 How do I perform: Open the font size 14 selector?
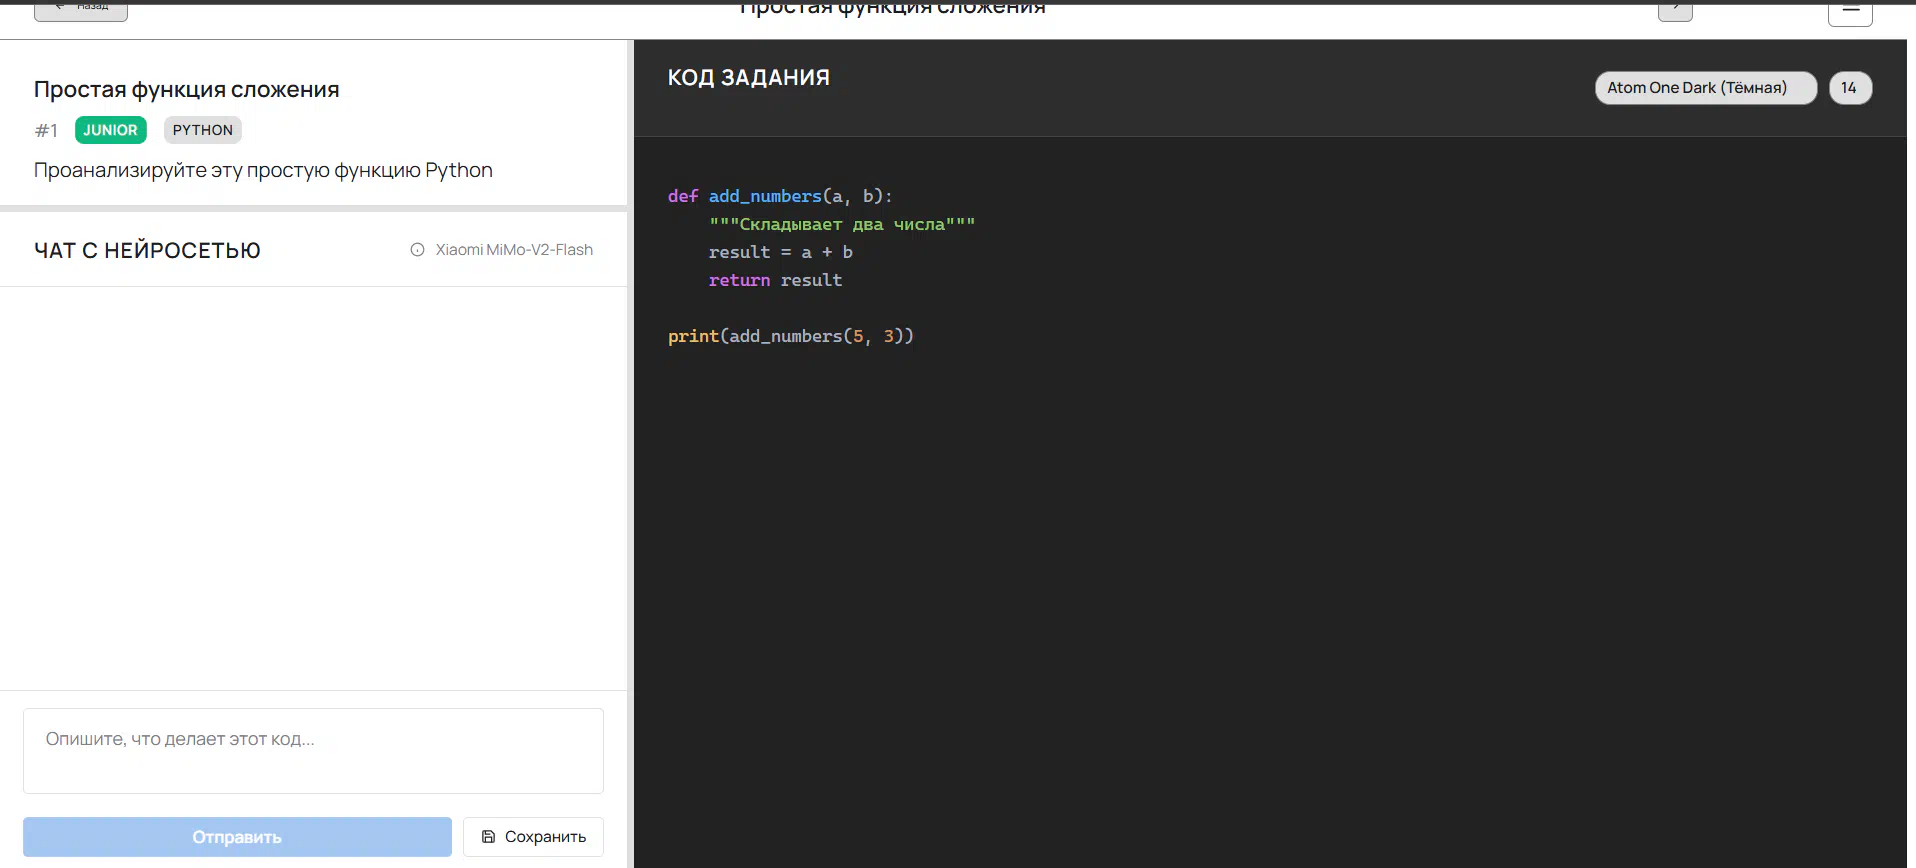coord(1849,88)
